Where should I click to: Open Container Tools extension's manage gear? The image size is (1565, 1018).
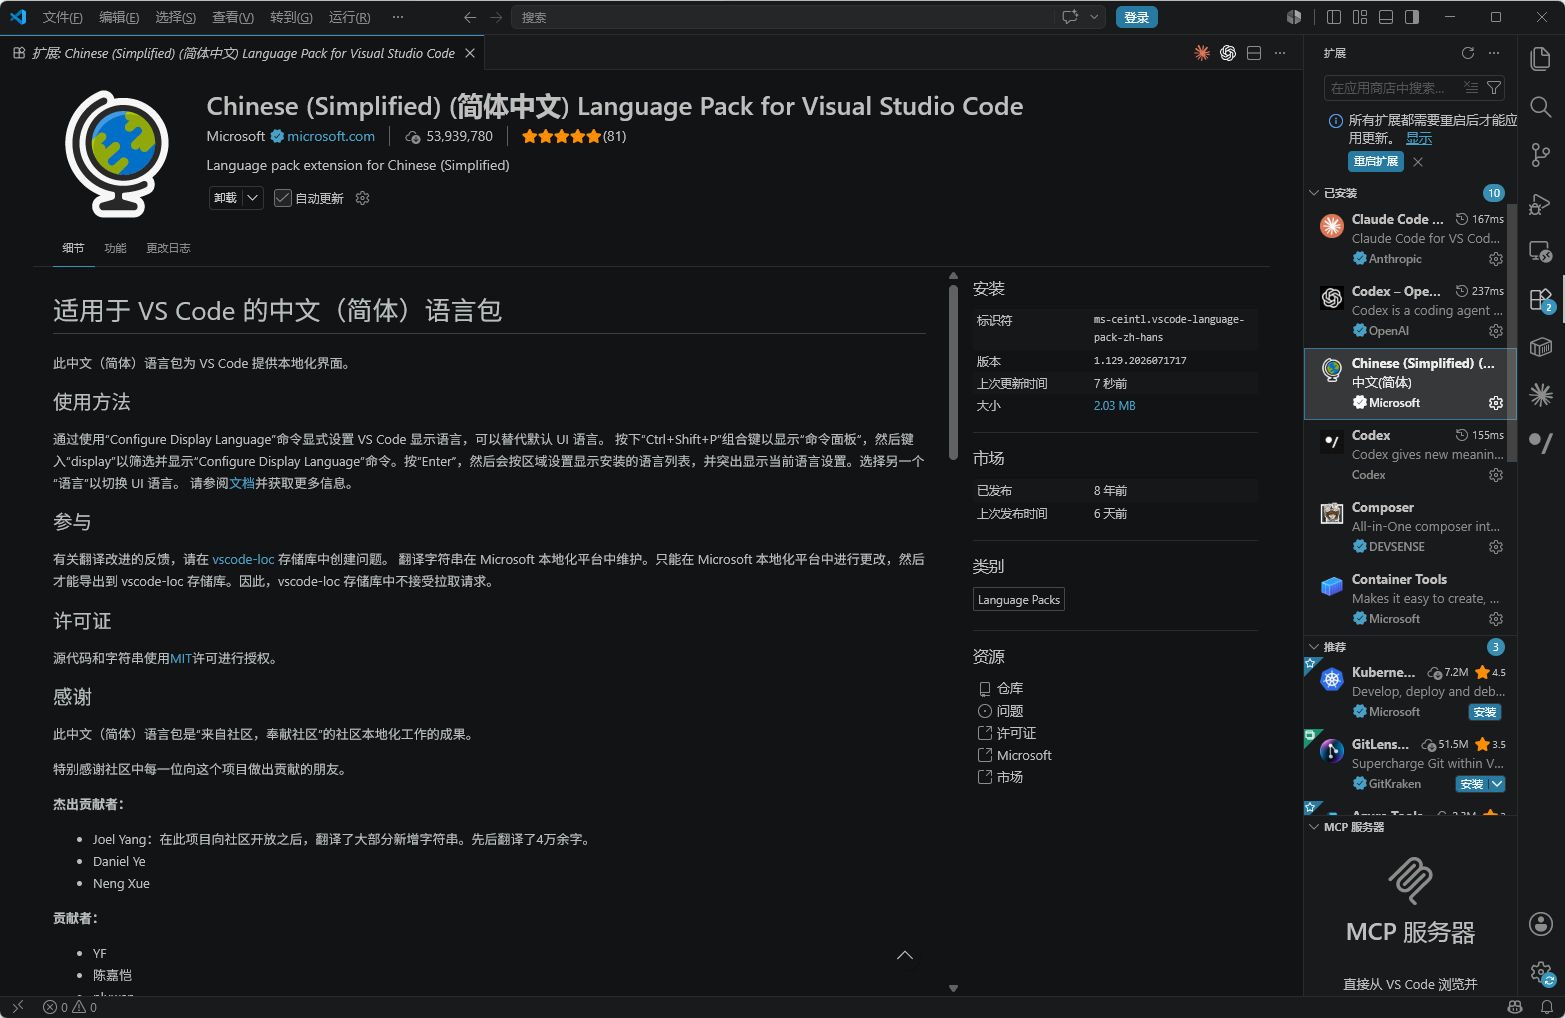pyautogui.click(x=1496, y=619)
